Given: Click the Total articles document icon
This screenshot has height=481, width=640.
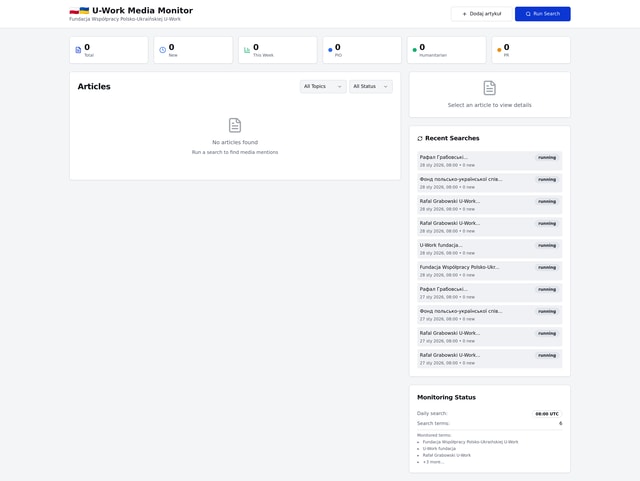Looking at the screenshot, I should click(78, 50).
